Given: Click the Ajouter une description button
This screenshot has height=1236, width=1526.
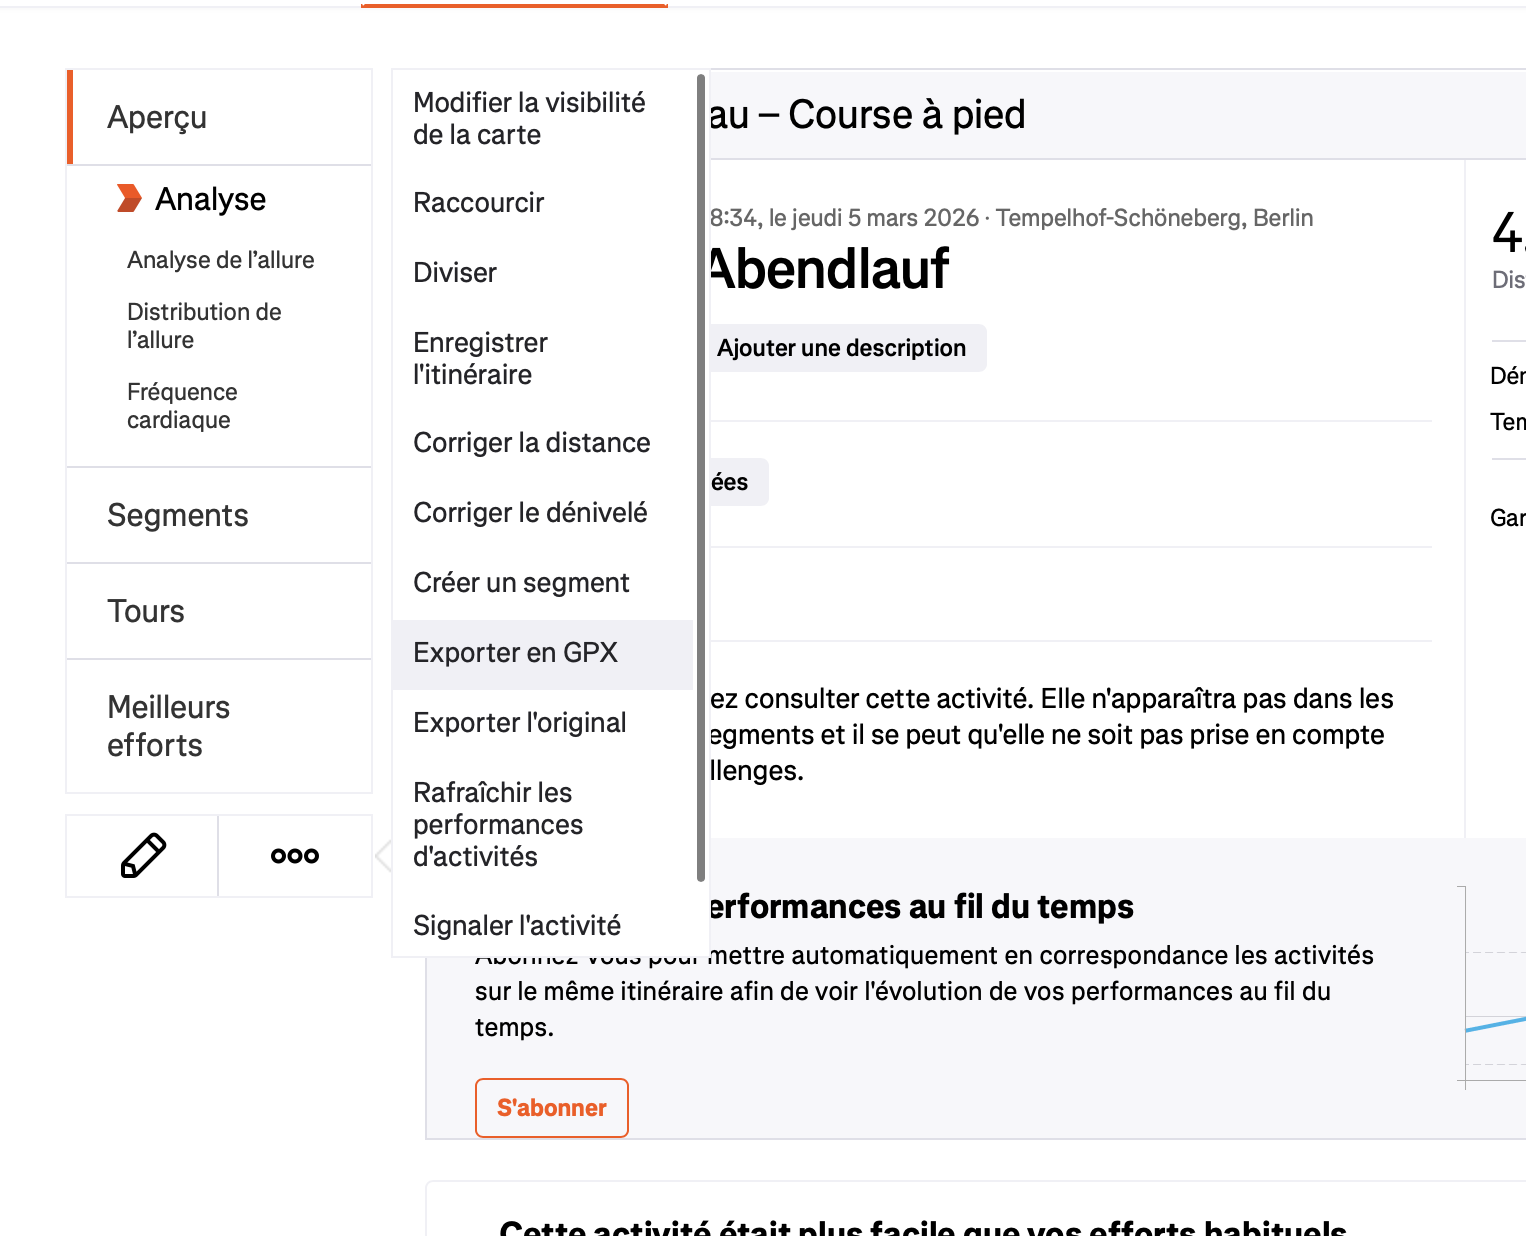Looking at the screenshot, I should pos(841,347).
